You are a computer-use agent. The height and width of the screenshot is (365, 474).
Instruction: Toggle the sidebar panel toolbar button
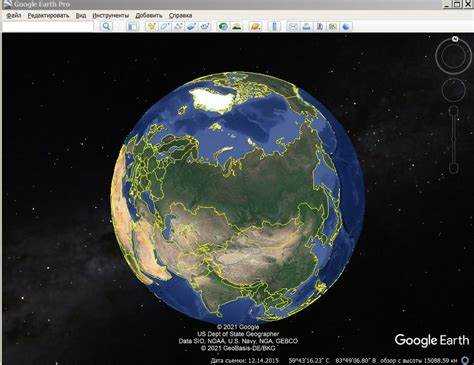[x=132, y=26]
